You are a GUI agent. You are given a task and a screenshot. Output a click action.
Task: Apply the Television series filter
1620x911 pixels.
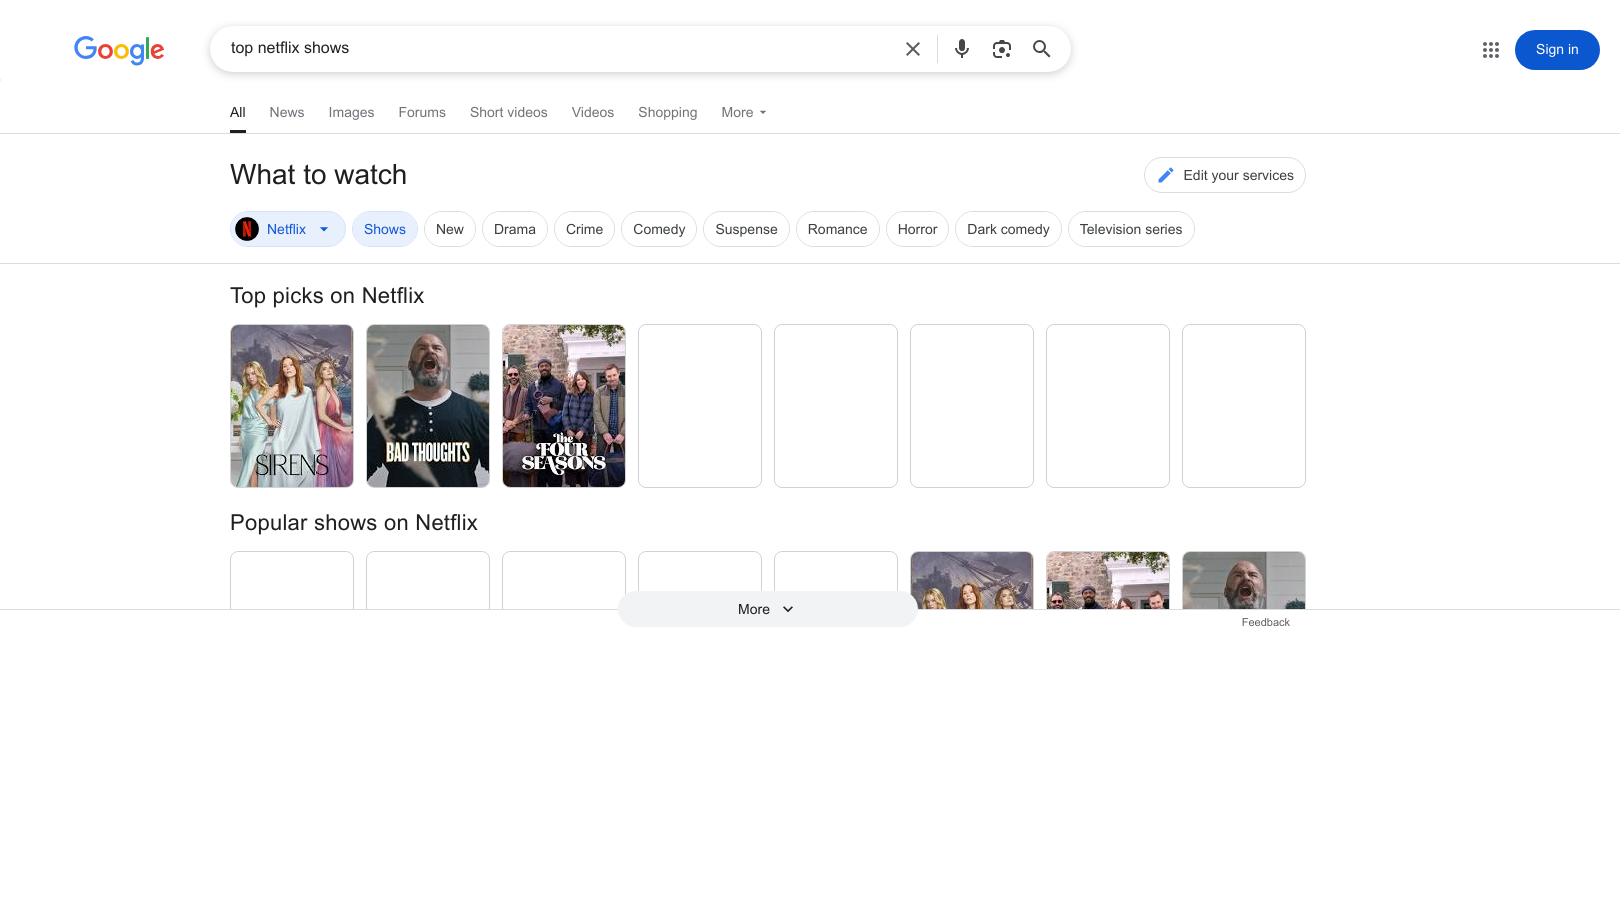(x=1131, y=229)
